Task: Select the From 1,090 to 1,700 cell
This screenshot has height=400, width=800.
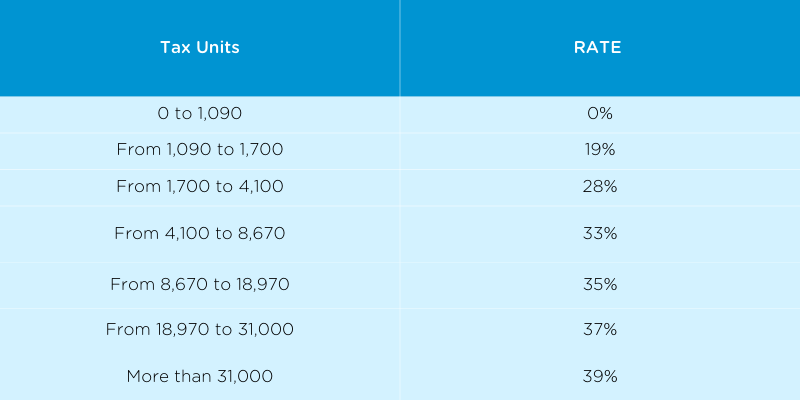Action: coord(199,150)
